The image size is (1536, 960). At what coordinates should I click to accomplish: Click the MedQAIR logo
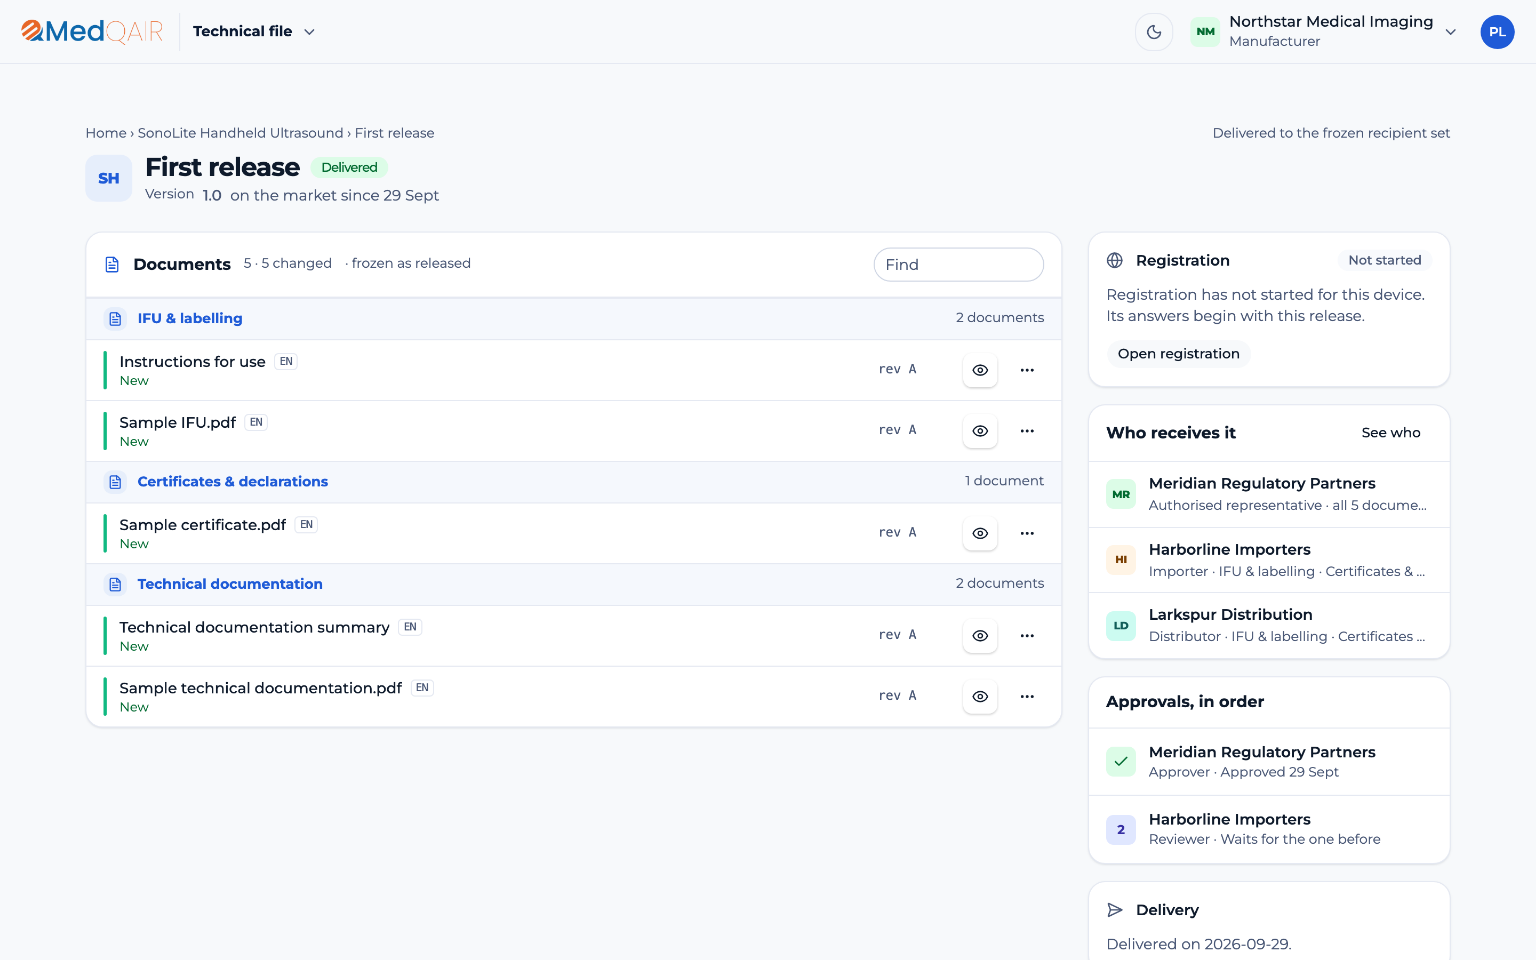tap(92, 32)
